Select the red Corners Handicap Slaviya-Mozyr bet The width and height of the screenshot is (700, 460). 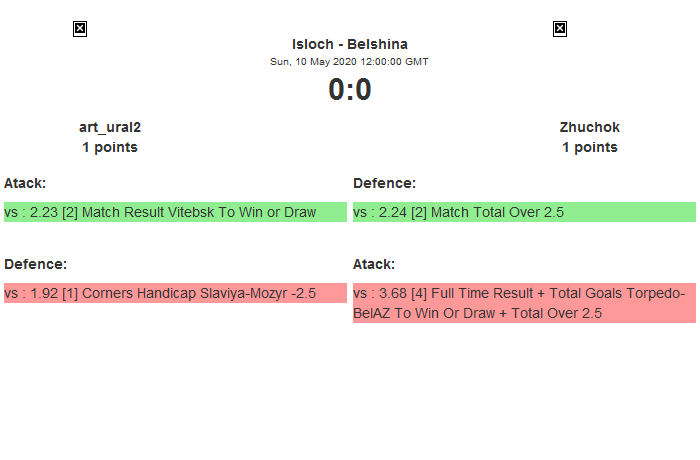point(175,293)
